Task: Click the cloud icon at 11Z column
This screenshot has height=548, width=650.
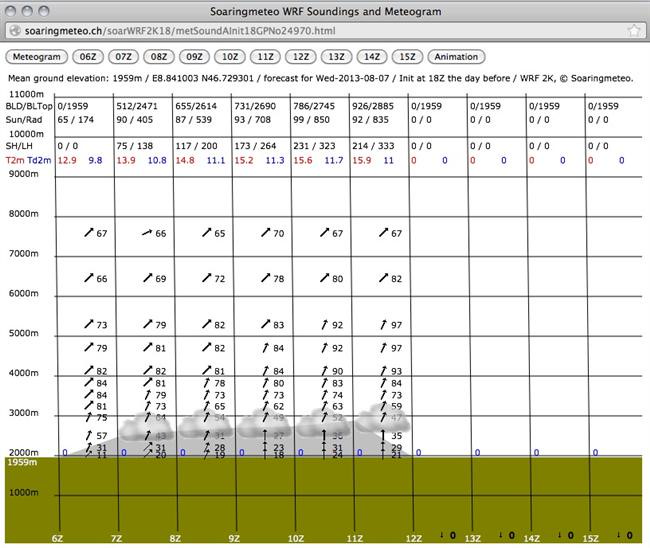Action: click(381, 419)
